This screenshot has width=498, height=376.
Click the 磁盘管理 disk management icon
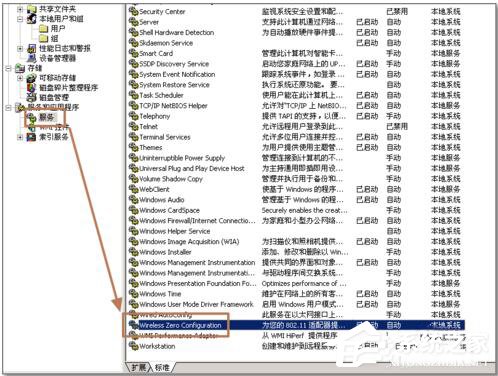click(32, 97)
